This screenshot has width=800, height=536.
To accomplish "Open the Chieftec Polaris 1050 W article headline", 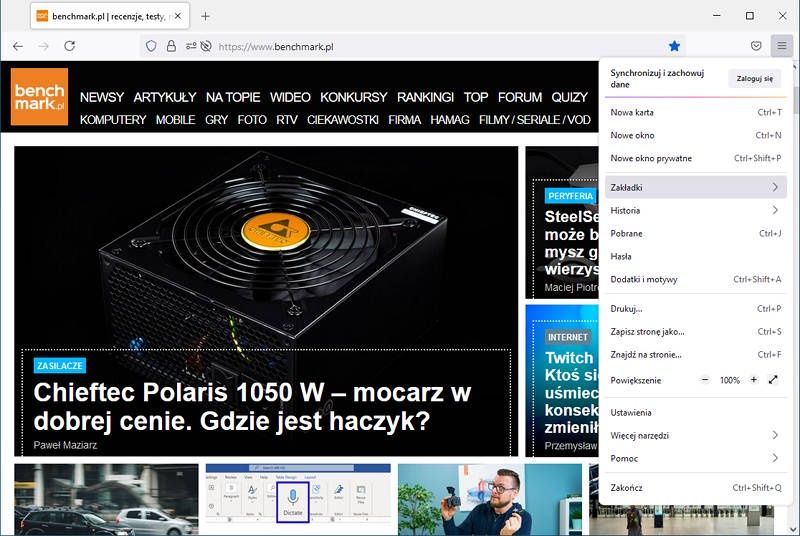I will click(252, 406).
